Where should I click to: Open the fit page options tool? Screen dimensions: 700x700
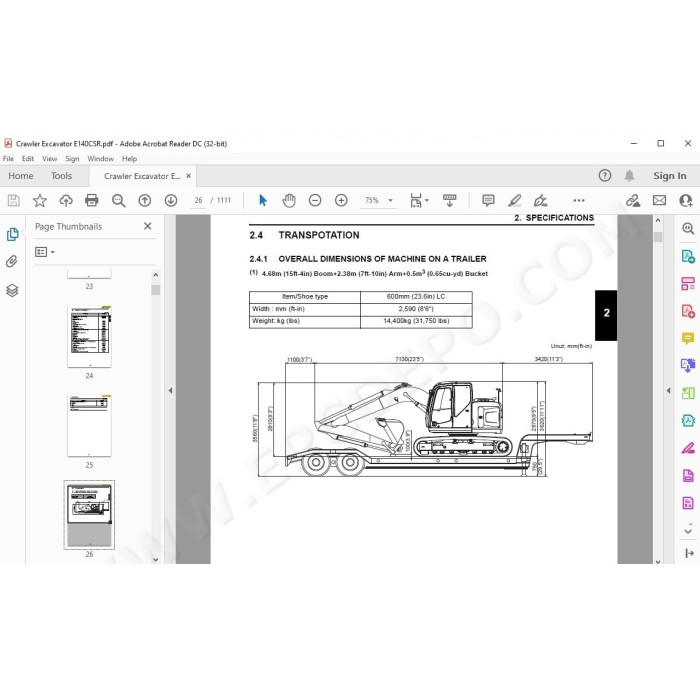click(x=416, y=200)
